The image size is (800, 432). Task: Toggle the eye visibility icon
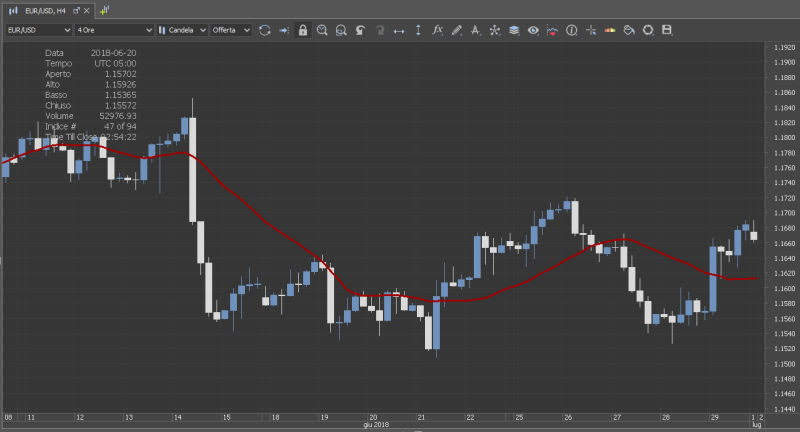[x=533, y=30]
